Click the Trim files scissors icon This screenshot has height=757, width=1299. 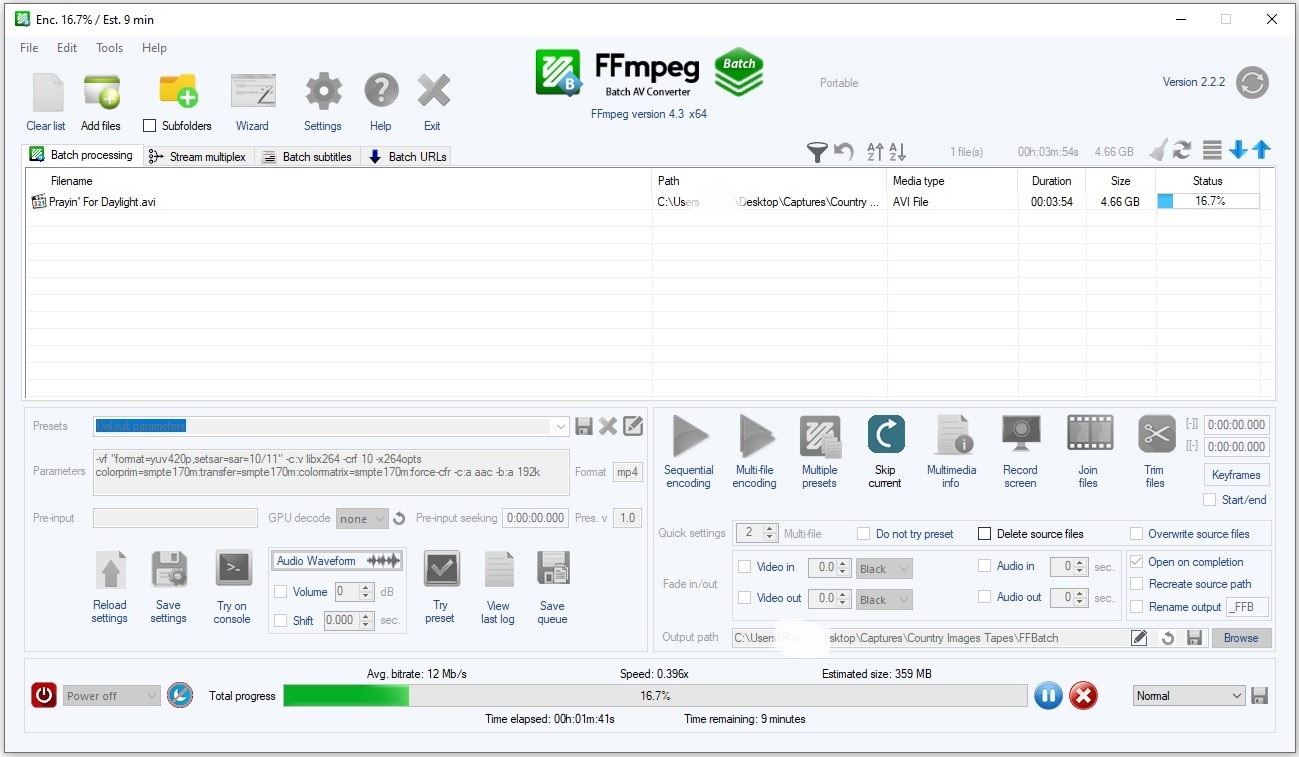[1156, 434]
